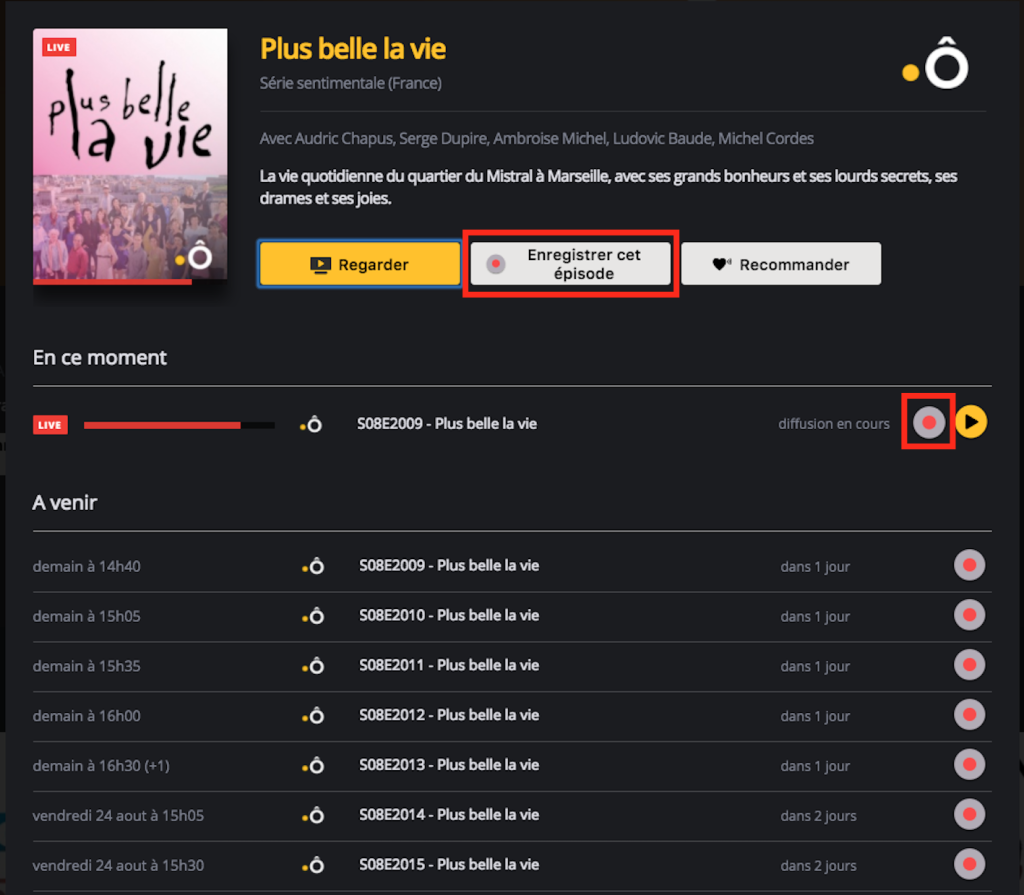
Task: Click the time demain à 15h35
Action: (86, 666)
